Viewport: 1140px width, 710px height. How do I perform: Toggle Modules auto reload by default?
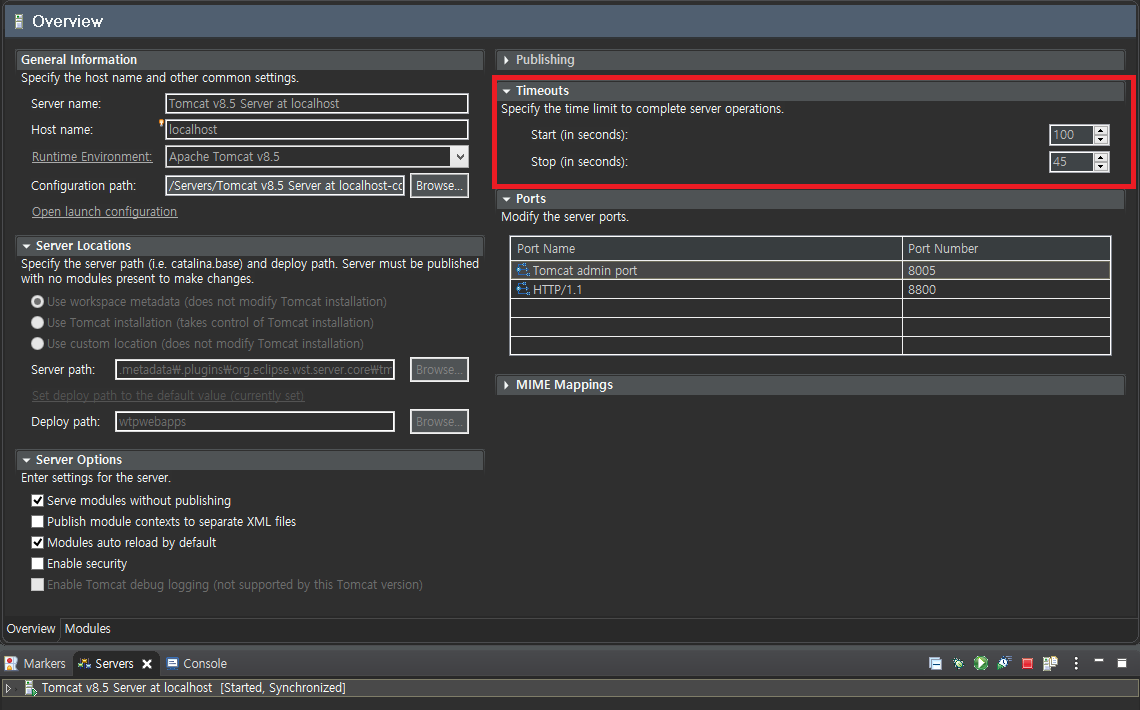(x=38, y=543)
